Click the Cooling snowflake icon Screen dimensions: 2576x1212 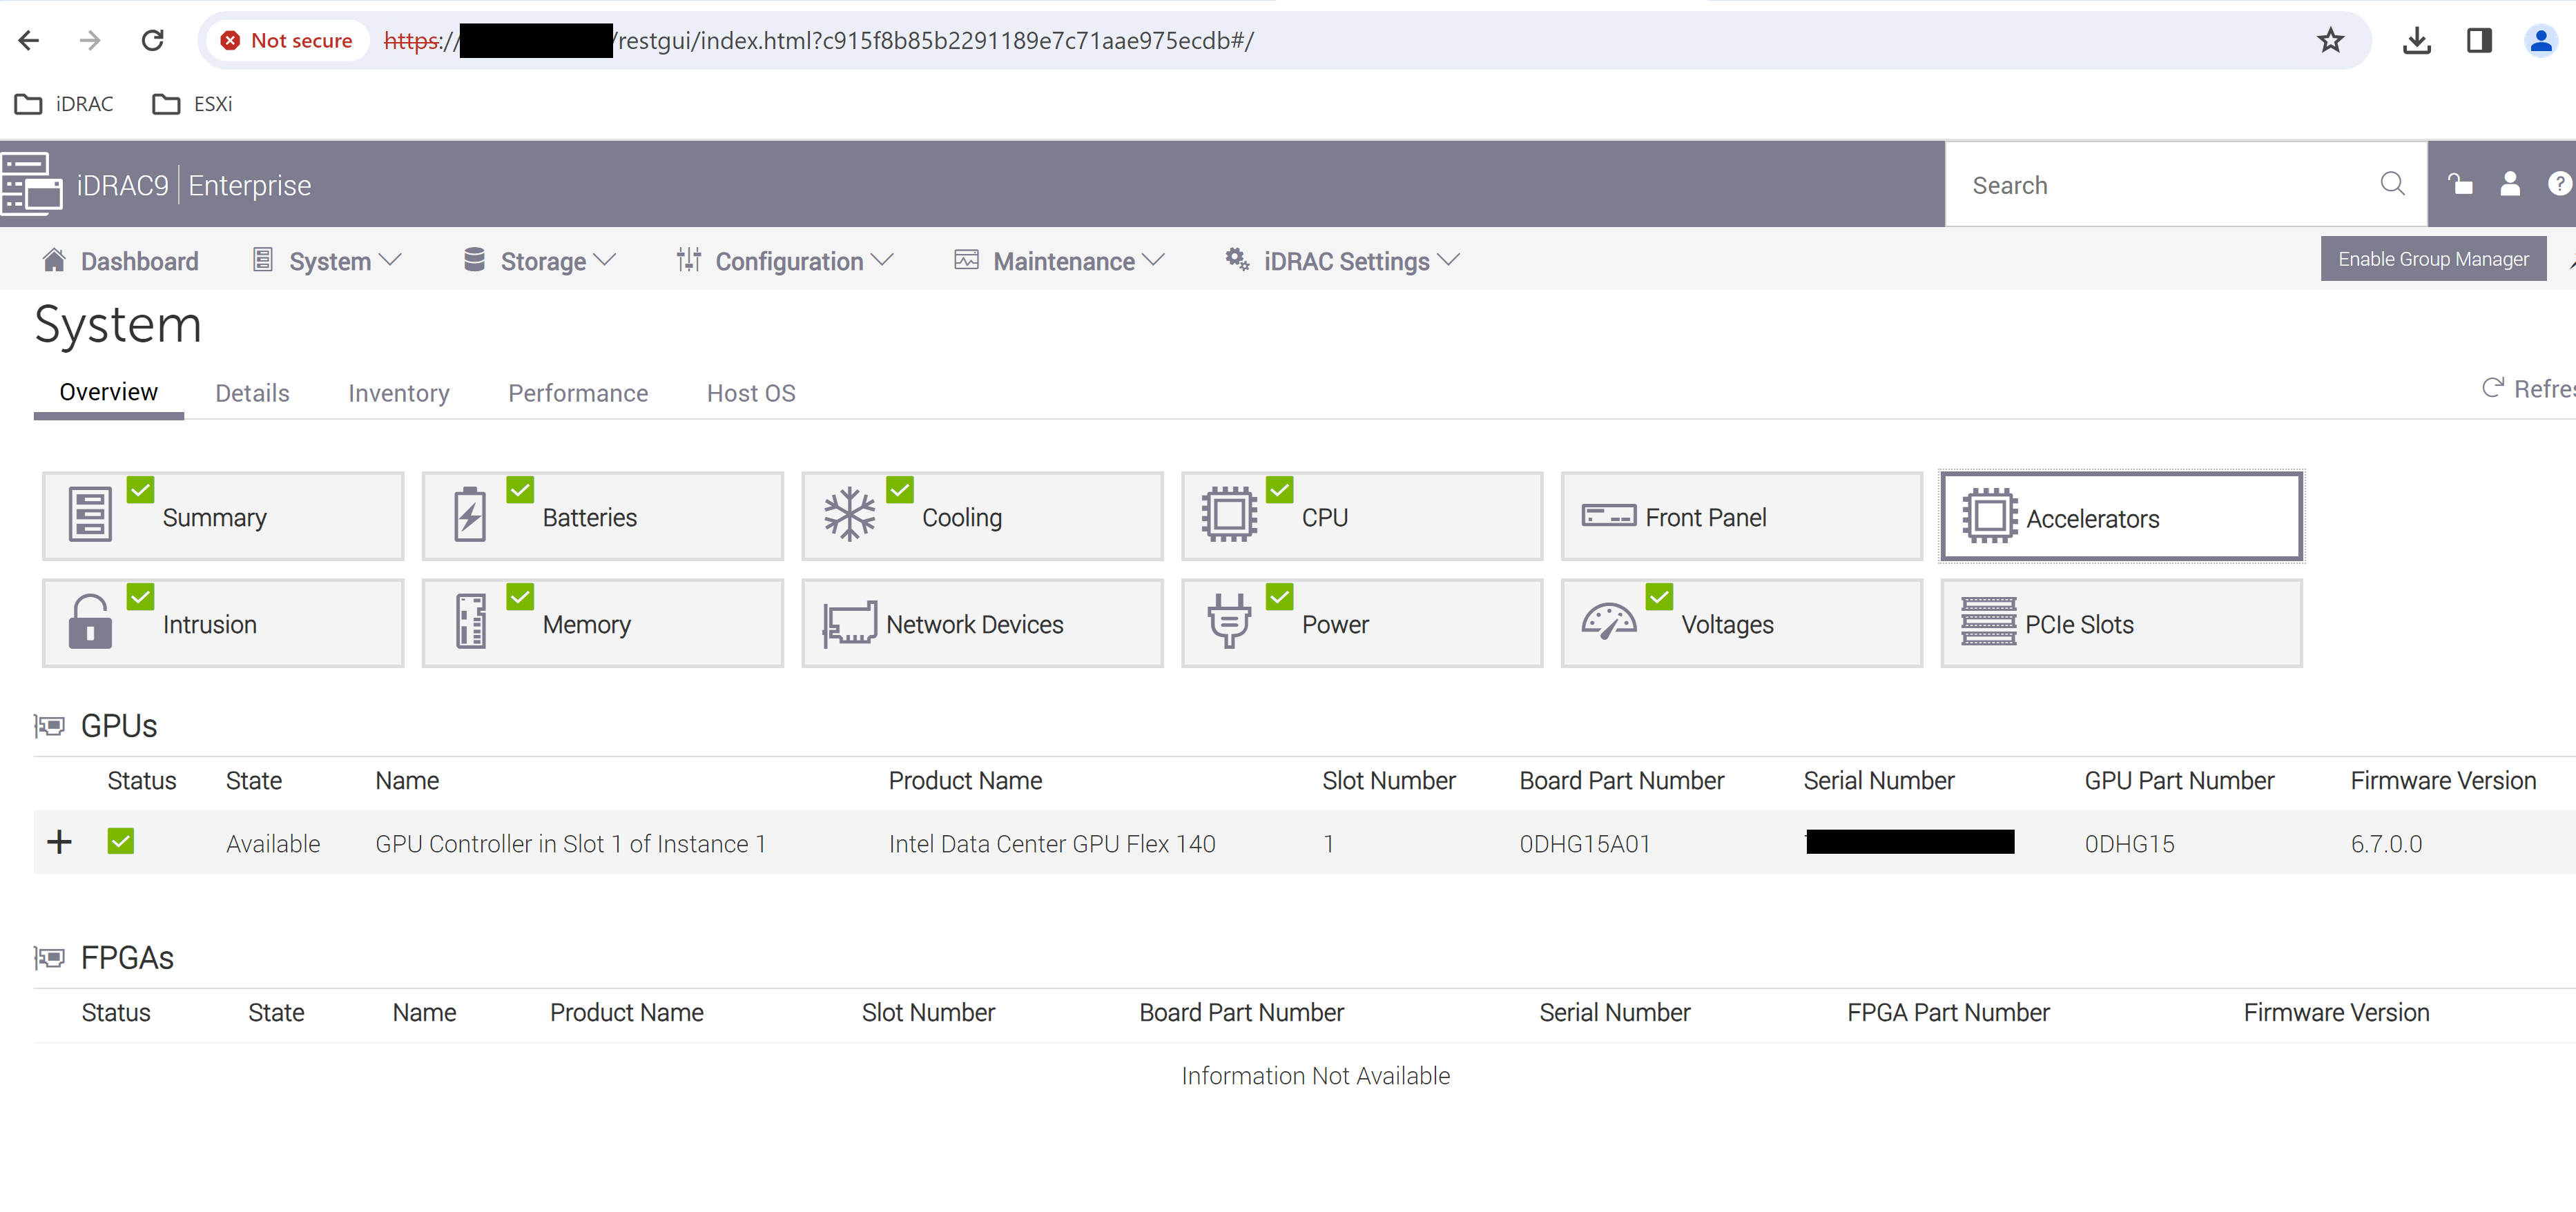coord(849,515)
